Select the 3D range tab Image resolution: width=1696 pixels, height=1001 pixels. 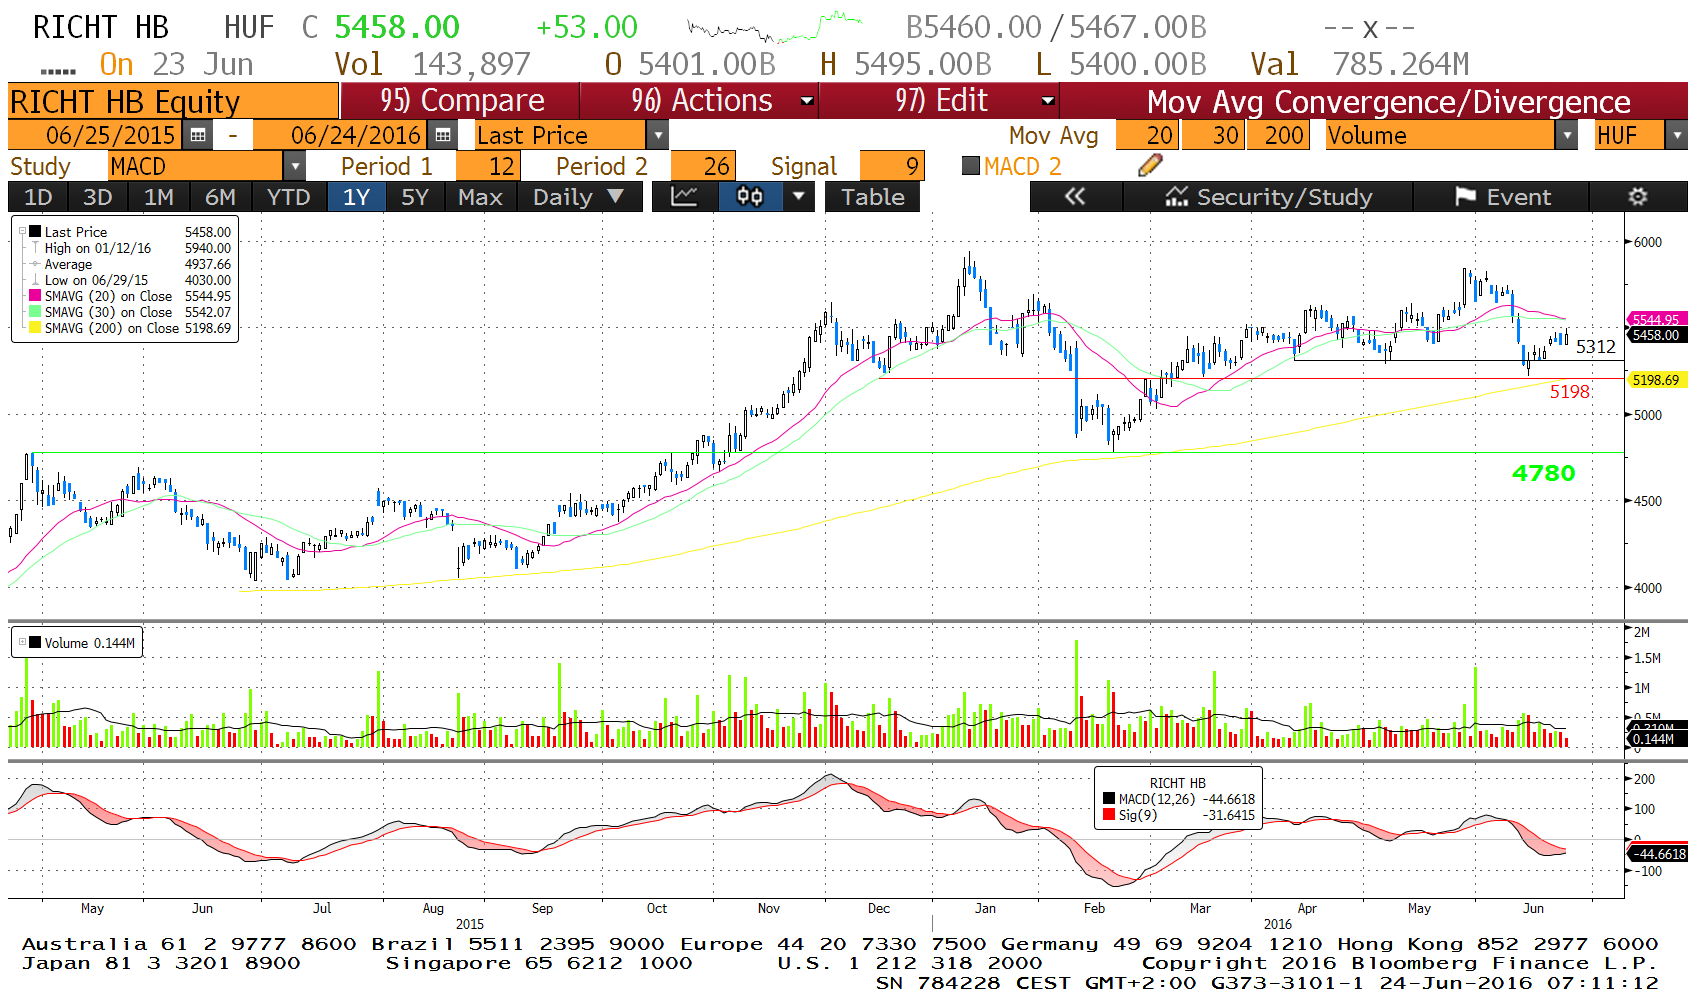pyautogui.click(x=97, y=197)
